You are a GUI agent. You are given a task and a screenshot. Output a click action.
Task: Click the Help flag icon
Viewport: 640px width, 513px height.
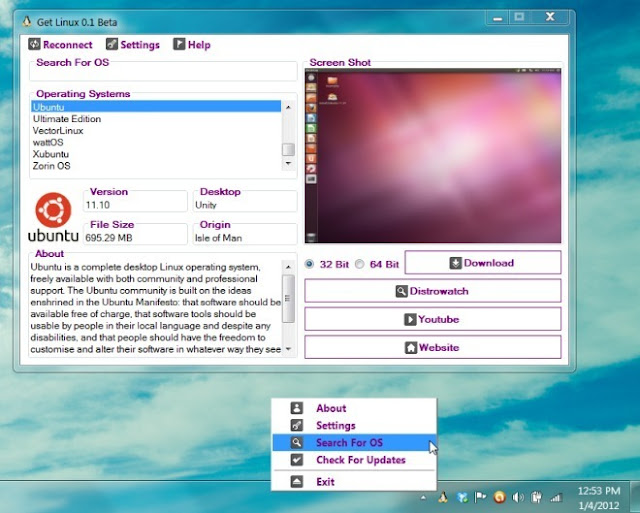[x=179, y=44]
